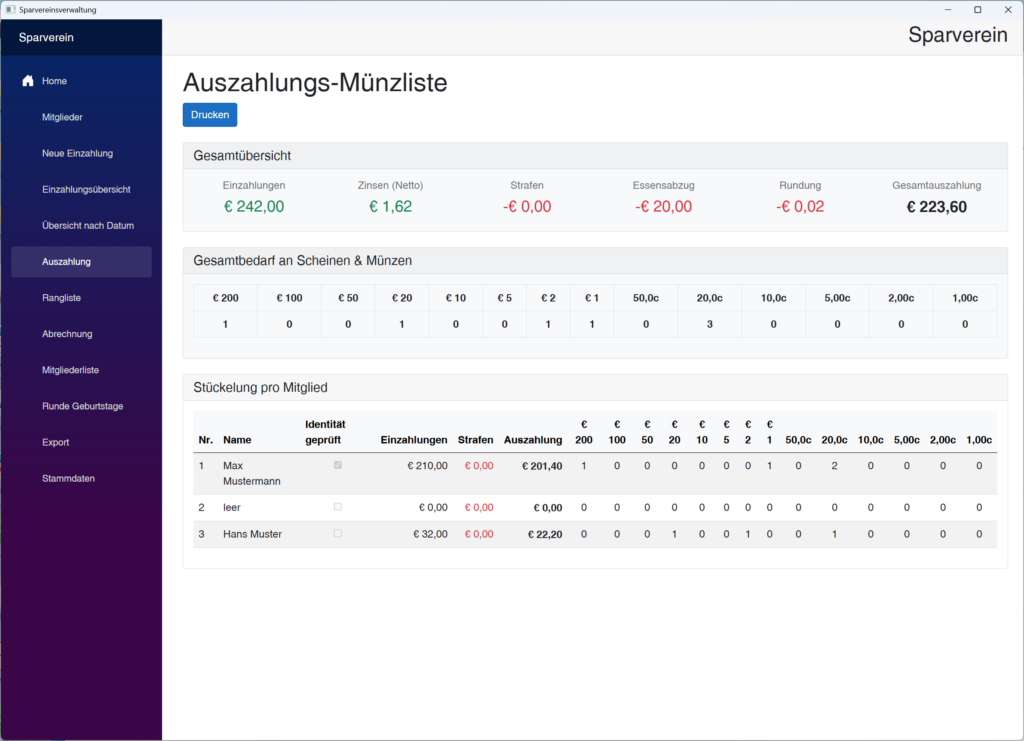This screenshot has width=1024, height=741.
Task: Toggle identity checkbox for Max Mustermann
Action: [338, 465]
